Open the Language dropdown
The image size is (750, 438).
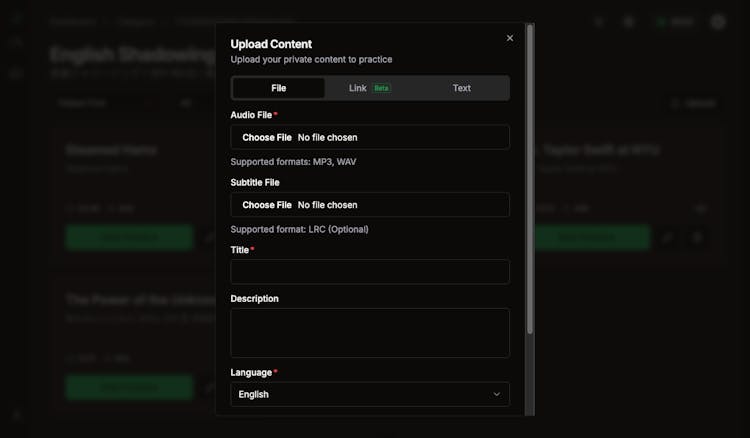(370, 394)
